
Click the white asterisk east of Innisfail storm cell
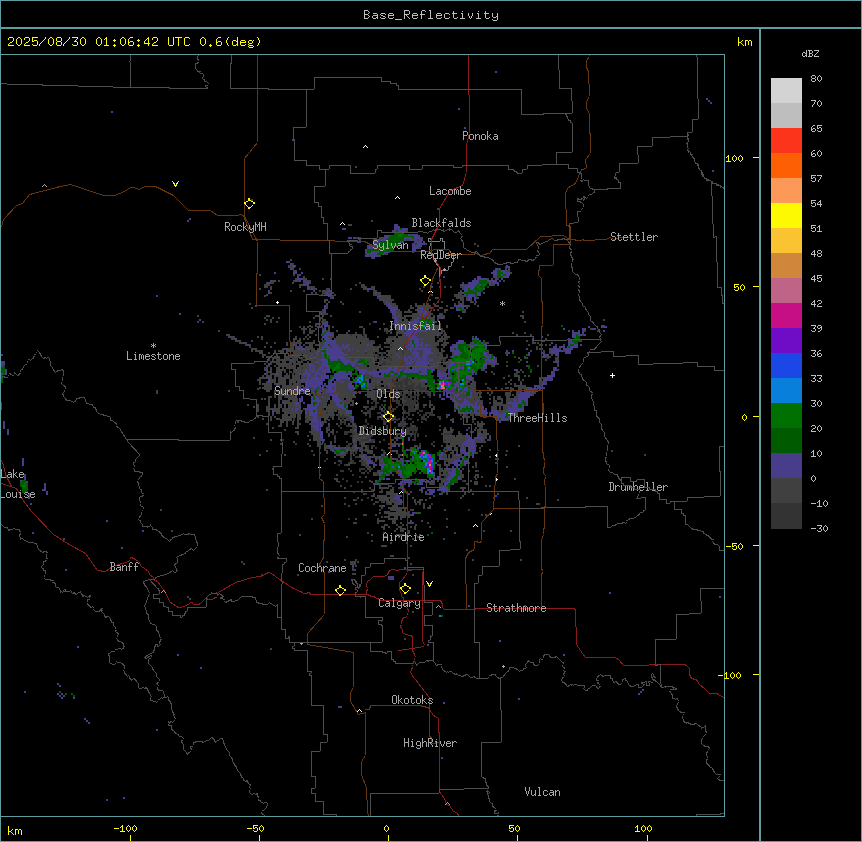pyautogui.click(x=502, y=303)
